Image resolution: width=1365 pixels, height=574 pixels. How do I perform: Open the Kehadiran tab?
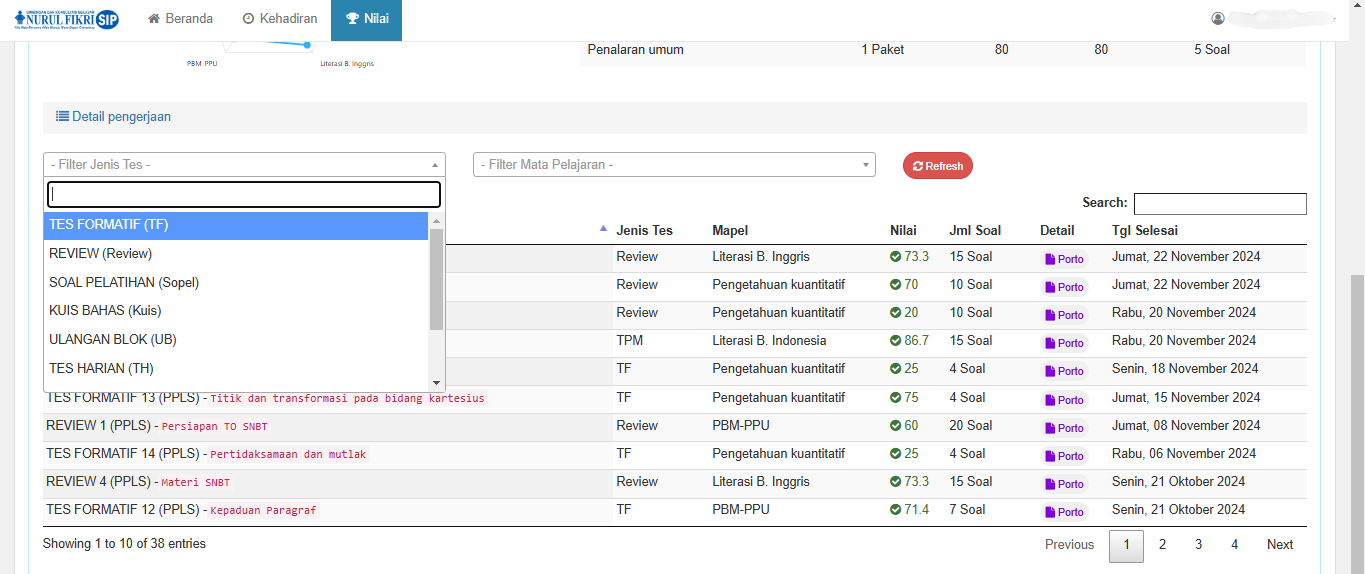[x=280, y=19]
